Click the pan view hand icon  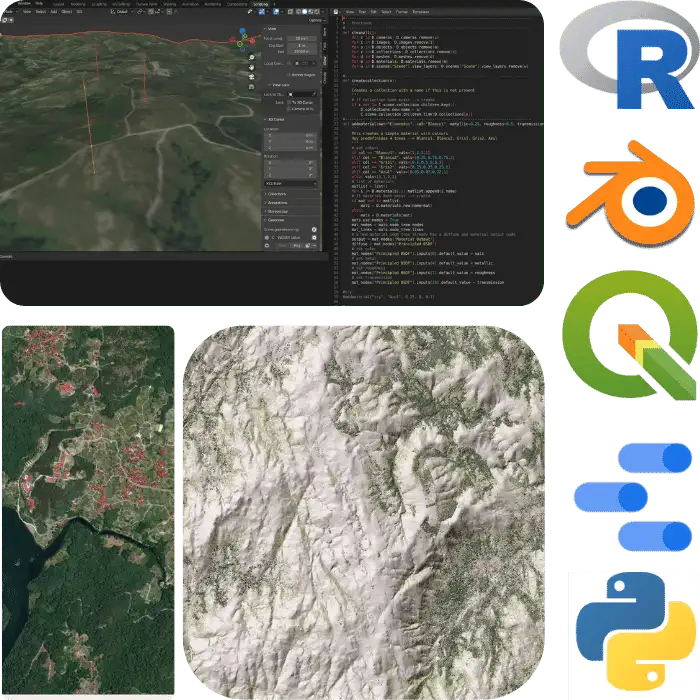click(x=251, y=67)
